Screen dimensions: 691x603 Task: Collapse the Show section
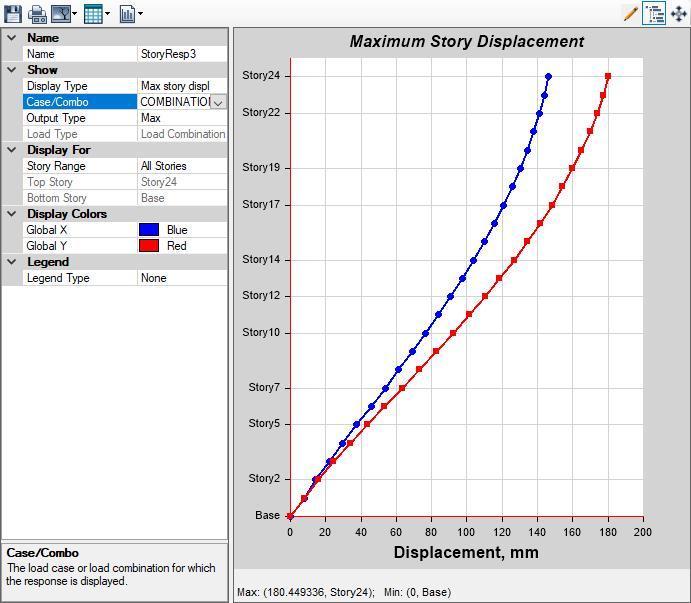tap(12, 70)
